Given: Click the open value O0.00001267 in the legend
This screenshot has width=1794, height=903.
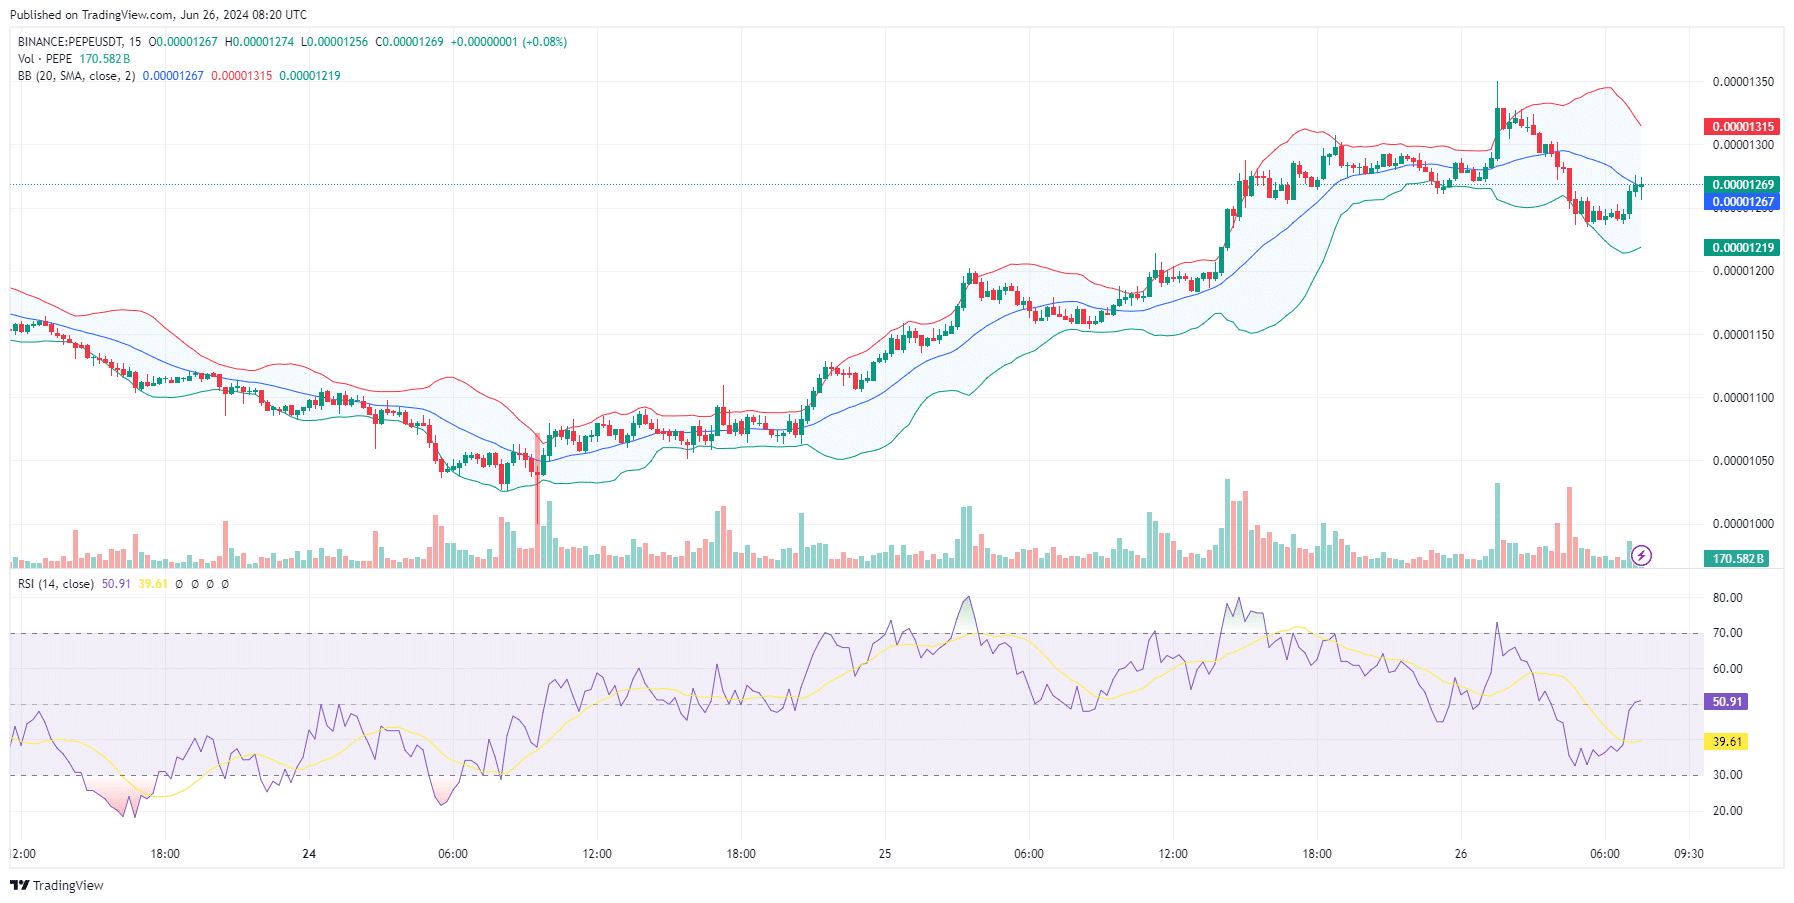Looking at the screenshot, I should point(183,42).
